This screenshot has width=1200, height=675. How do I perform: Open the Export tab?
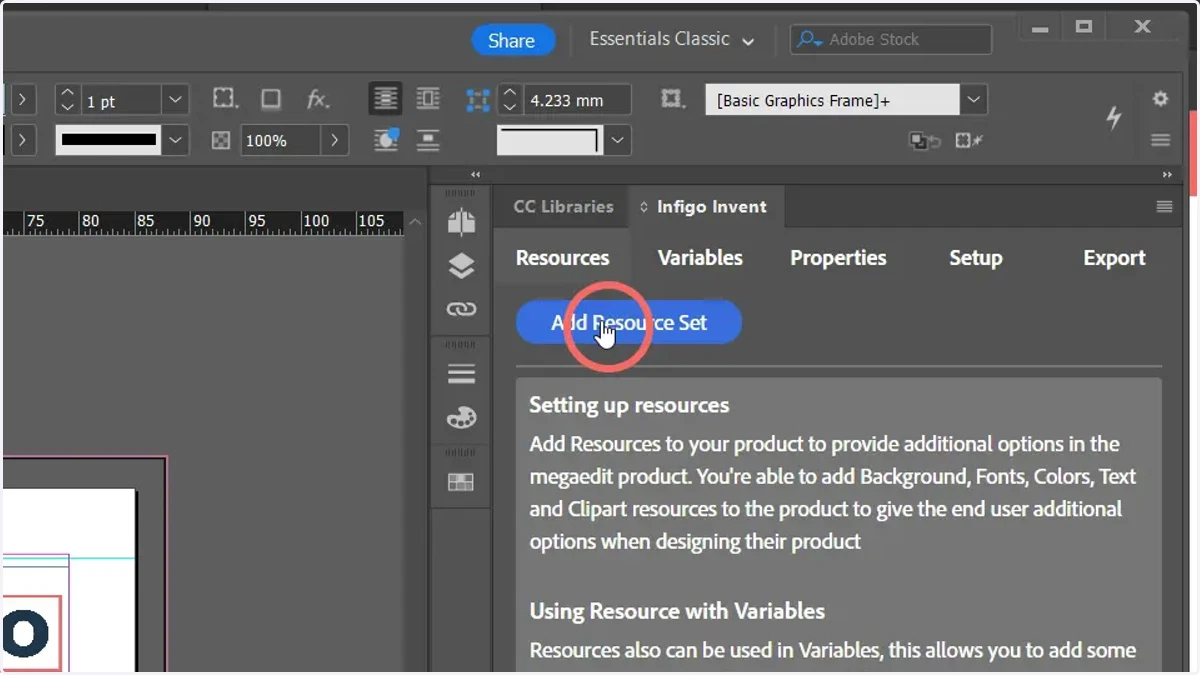(1114, 258)
